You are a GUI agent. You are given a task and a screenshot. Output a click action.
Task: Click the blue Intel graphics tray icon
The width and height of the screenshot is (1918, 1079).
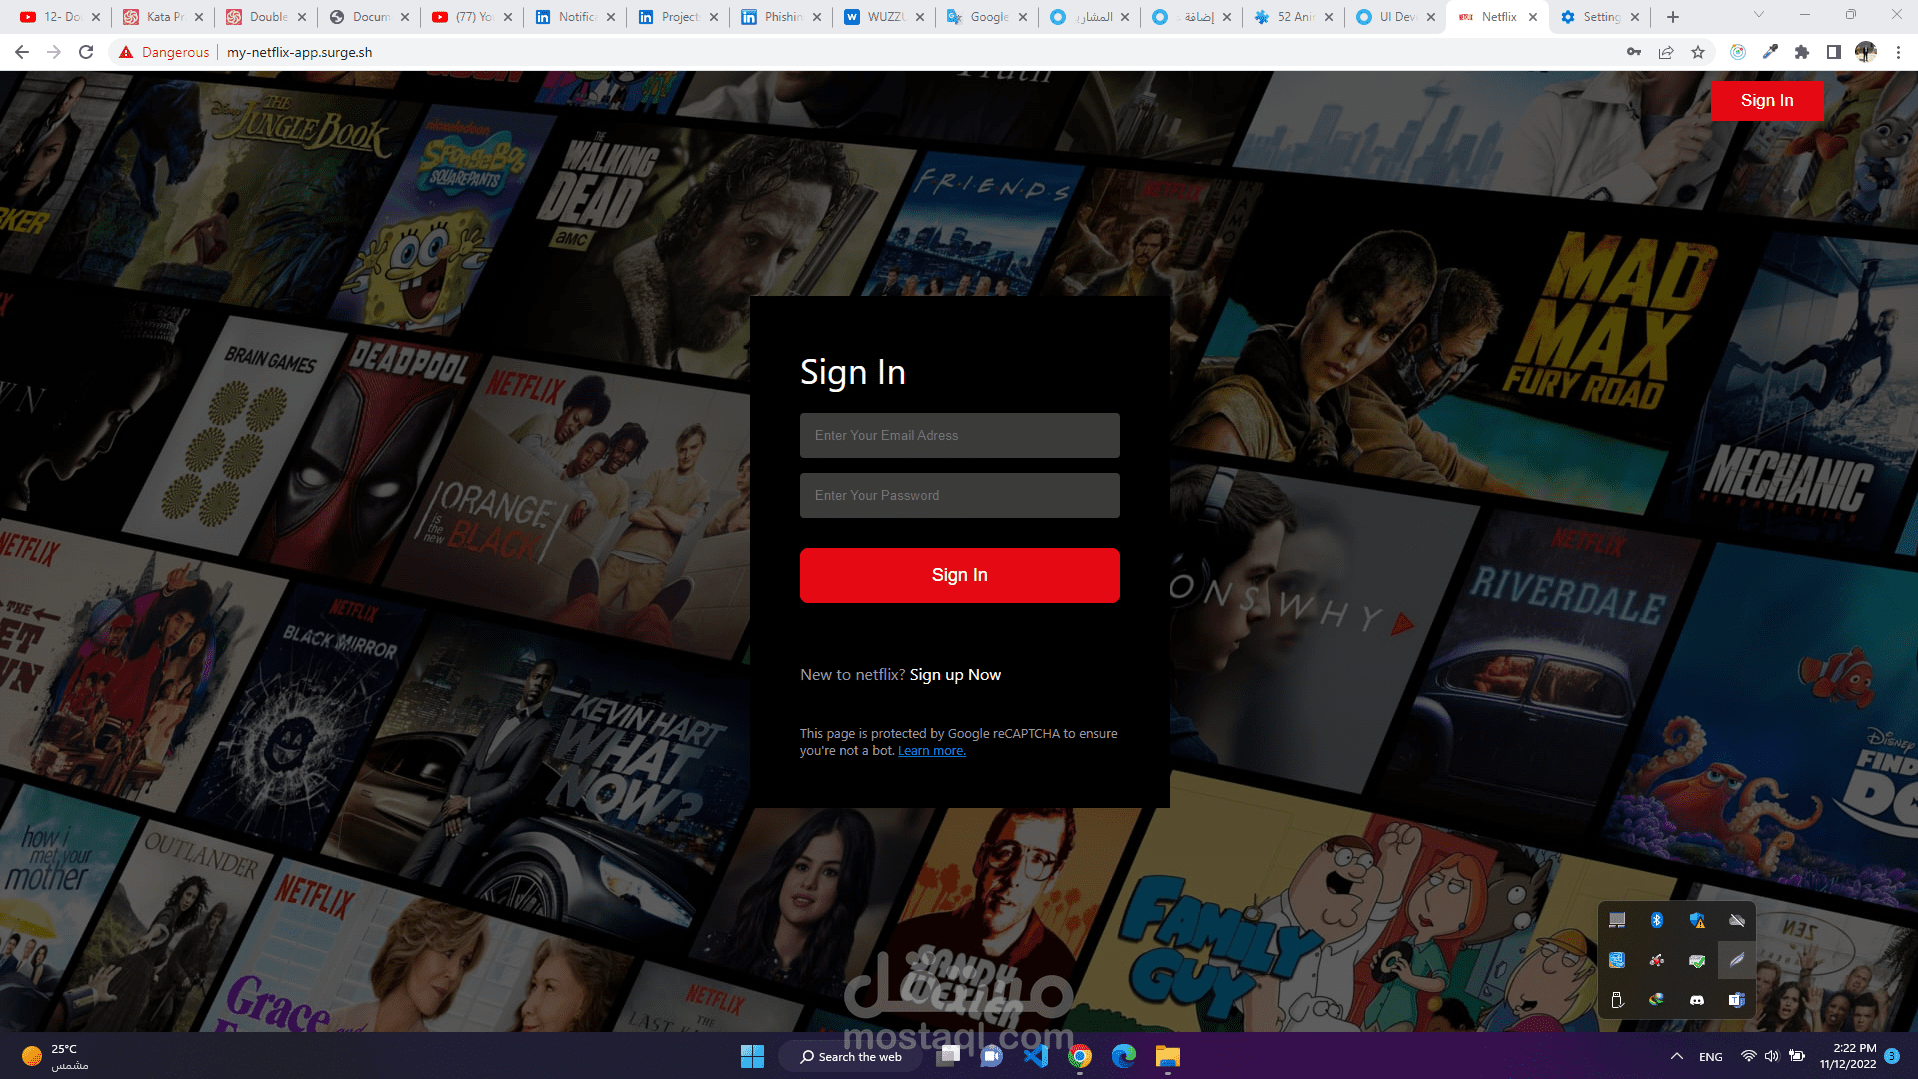[x=1617, y=960]
